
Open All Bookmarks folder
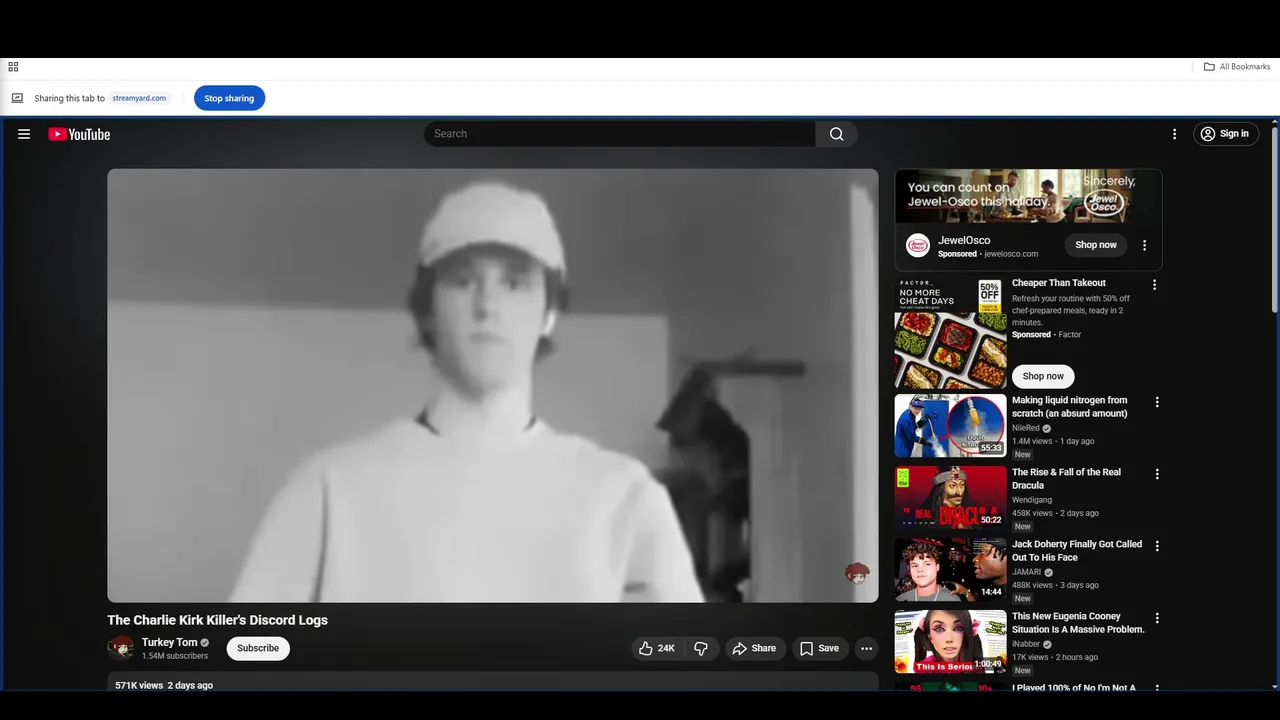point(1237,67)
